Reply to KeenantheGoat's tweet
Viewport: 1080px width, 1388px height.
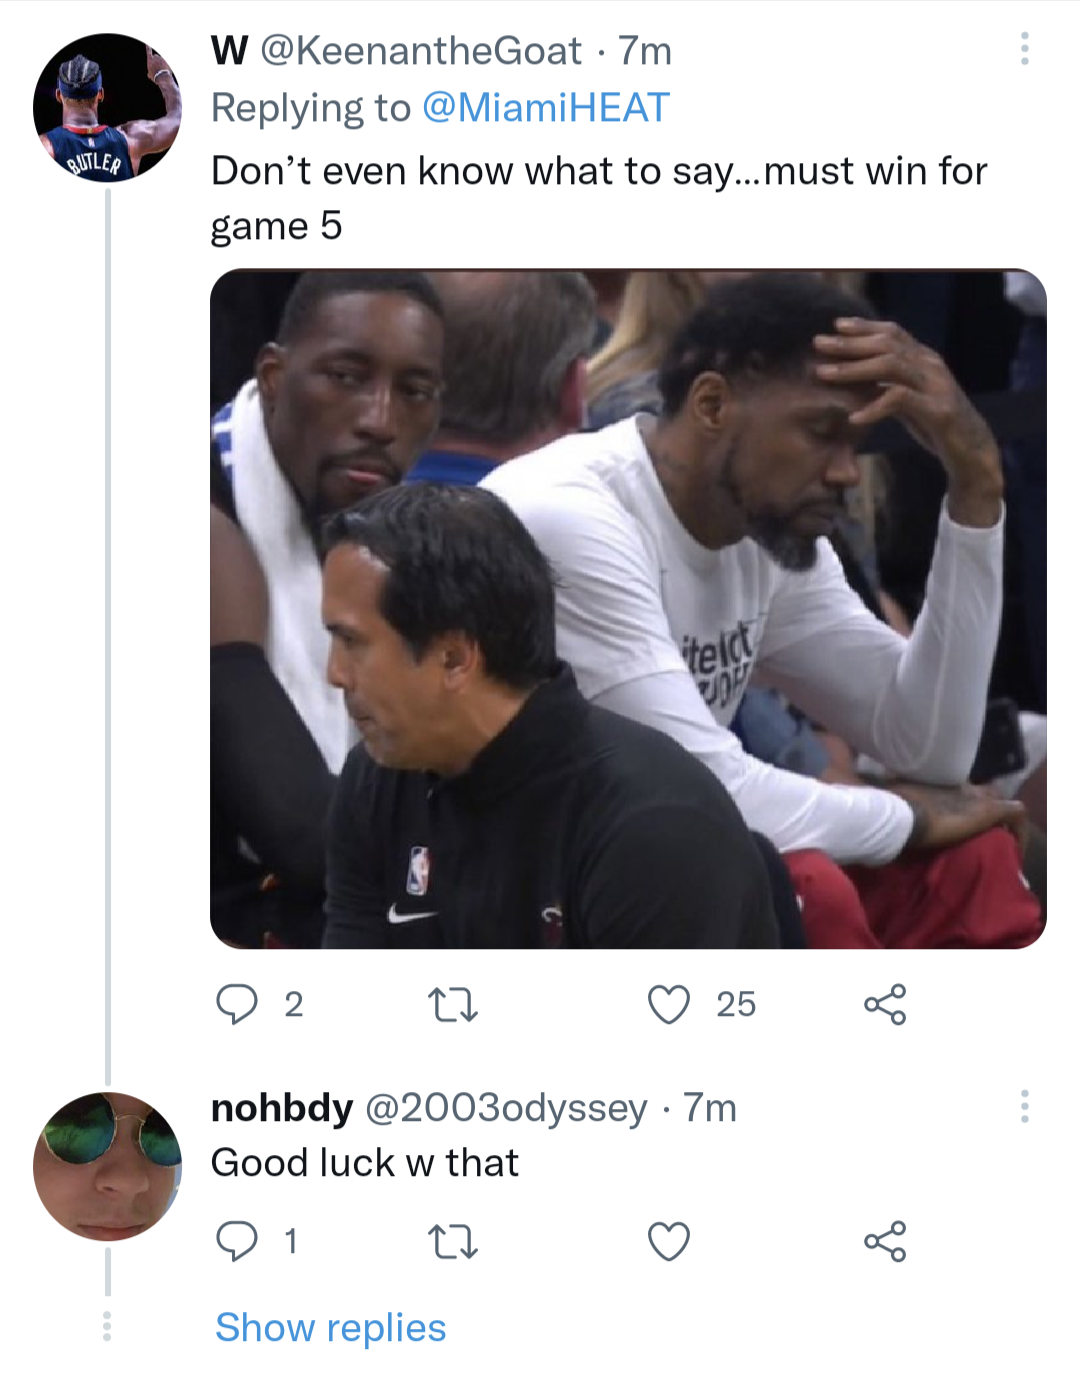237,1004
